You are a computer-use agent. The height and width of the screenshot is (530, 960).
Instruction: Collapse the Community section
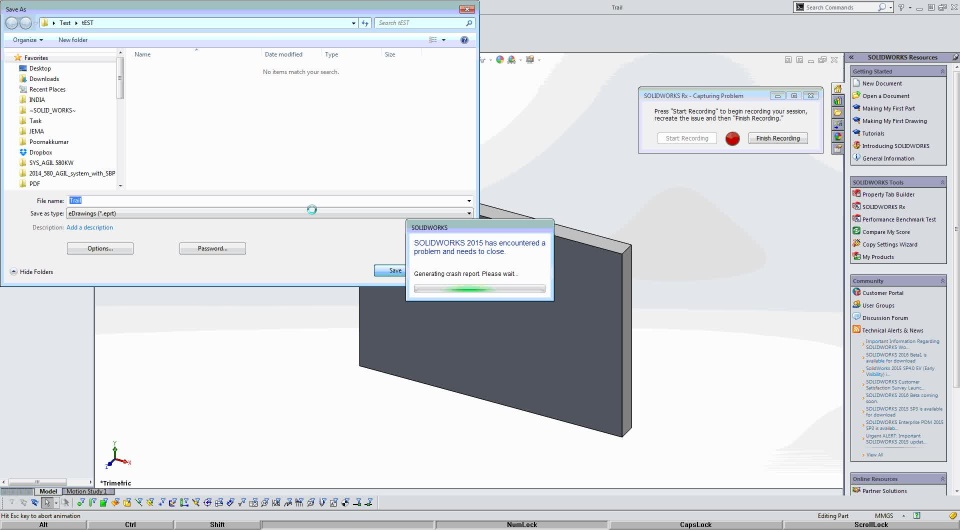tap(942, 281)
